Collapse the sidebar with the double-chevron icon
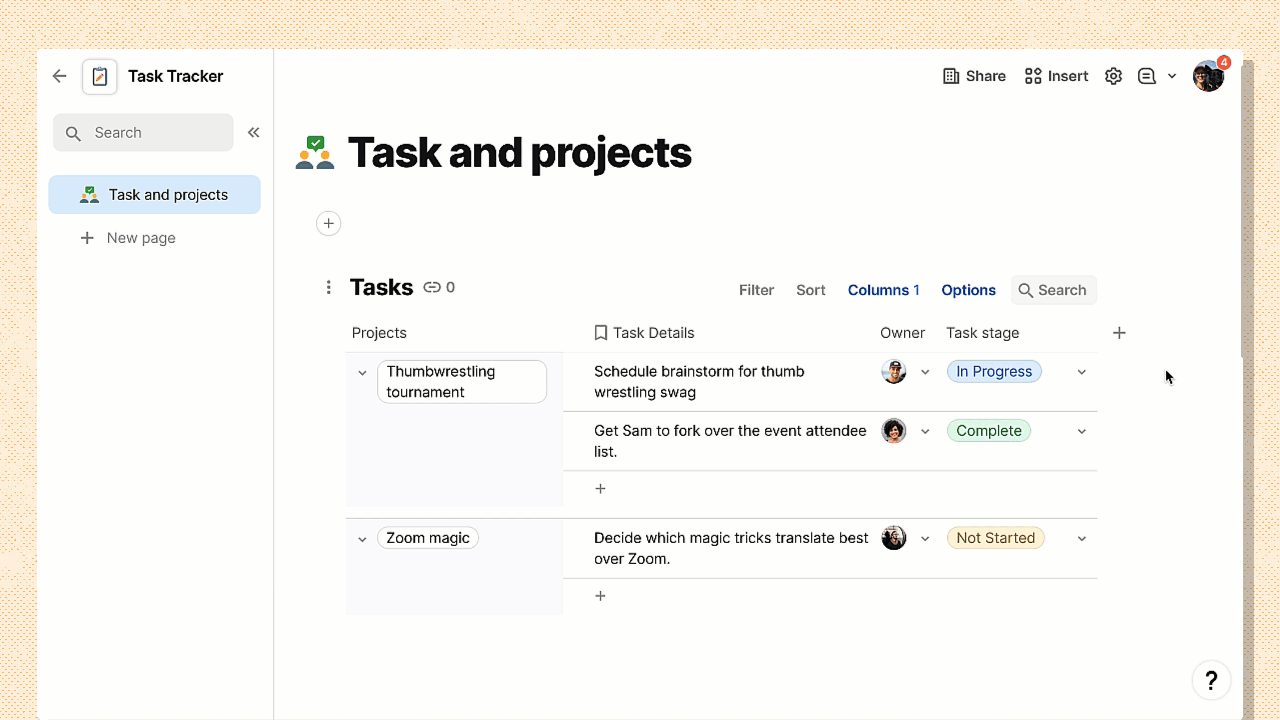 tap(253, 132)
